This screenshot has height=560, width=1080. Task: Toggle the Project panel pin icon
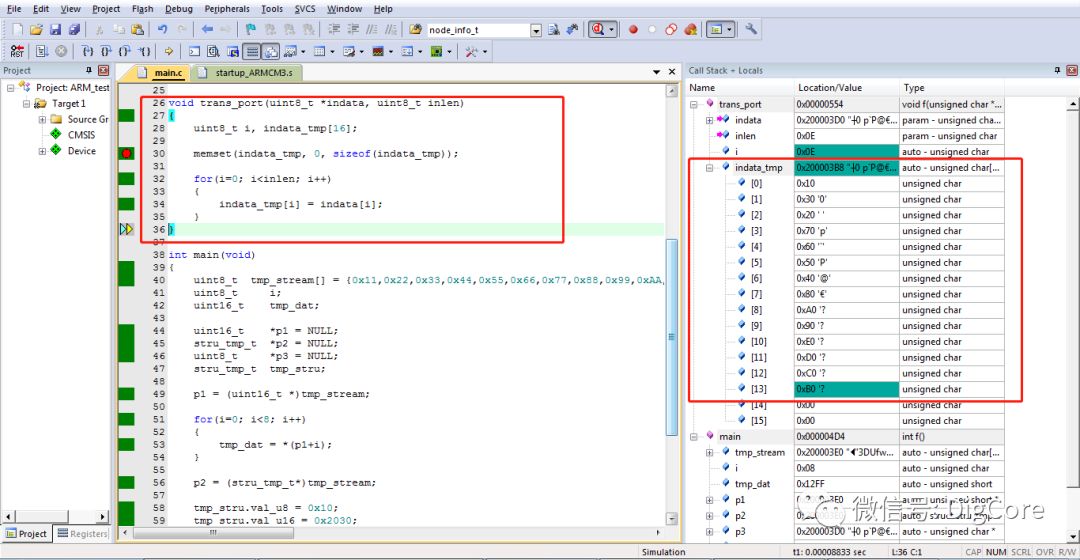(x=89, y=70)
